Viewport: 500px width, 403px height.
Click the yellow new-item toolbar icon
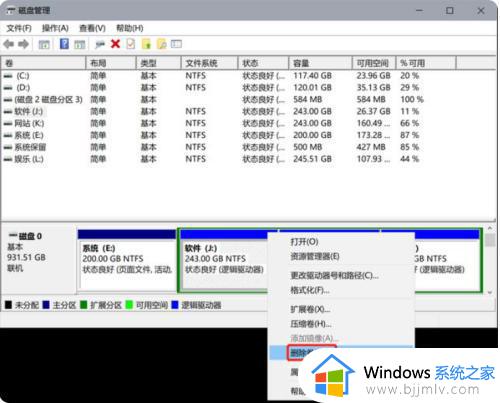tap(146, 44)
